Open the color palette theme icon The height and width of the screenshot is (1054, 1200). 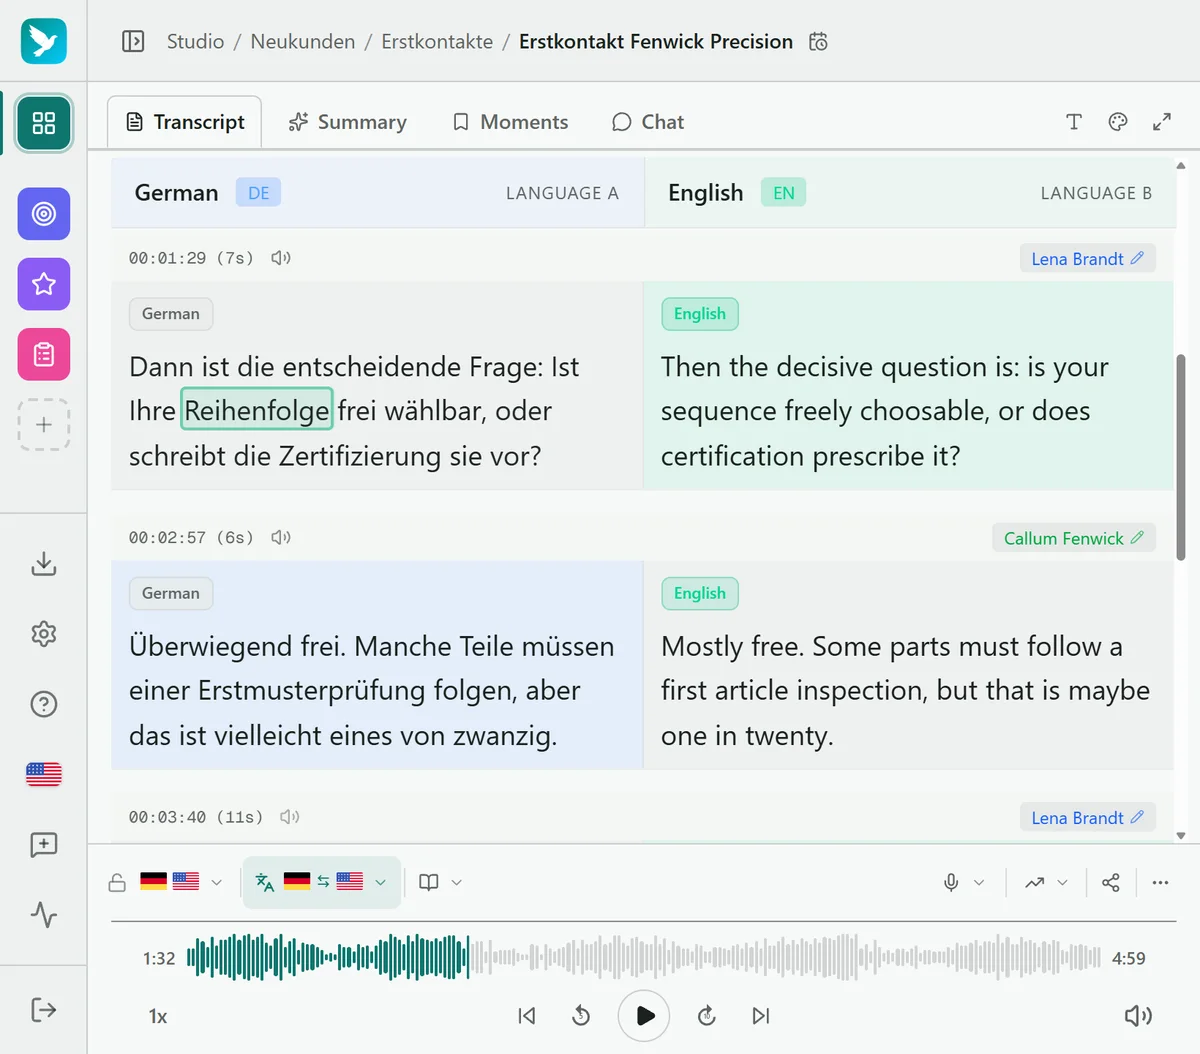1118,122
